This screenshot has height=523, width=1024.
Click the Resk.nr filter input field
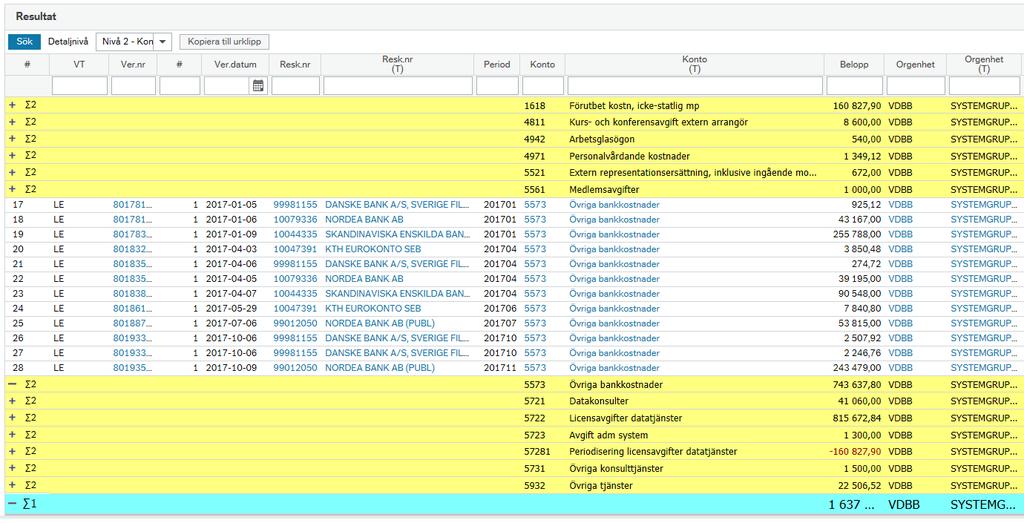(296, 86)
